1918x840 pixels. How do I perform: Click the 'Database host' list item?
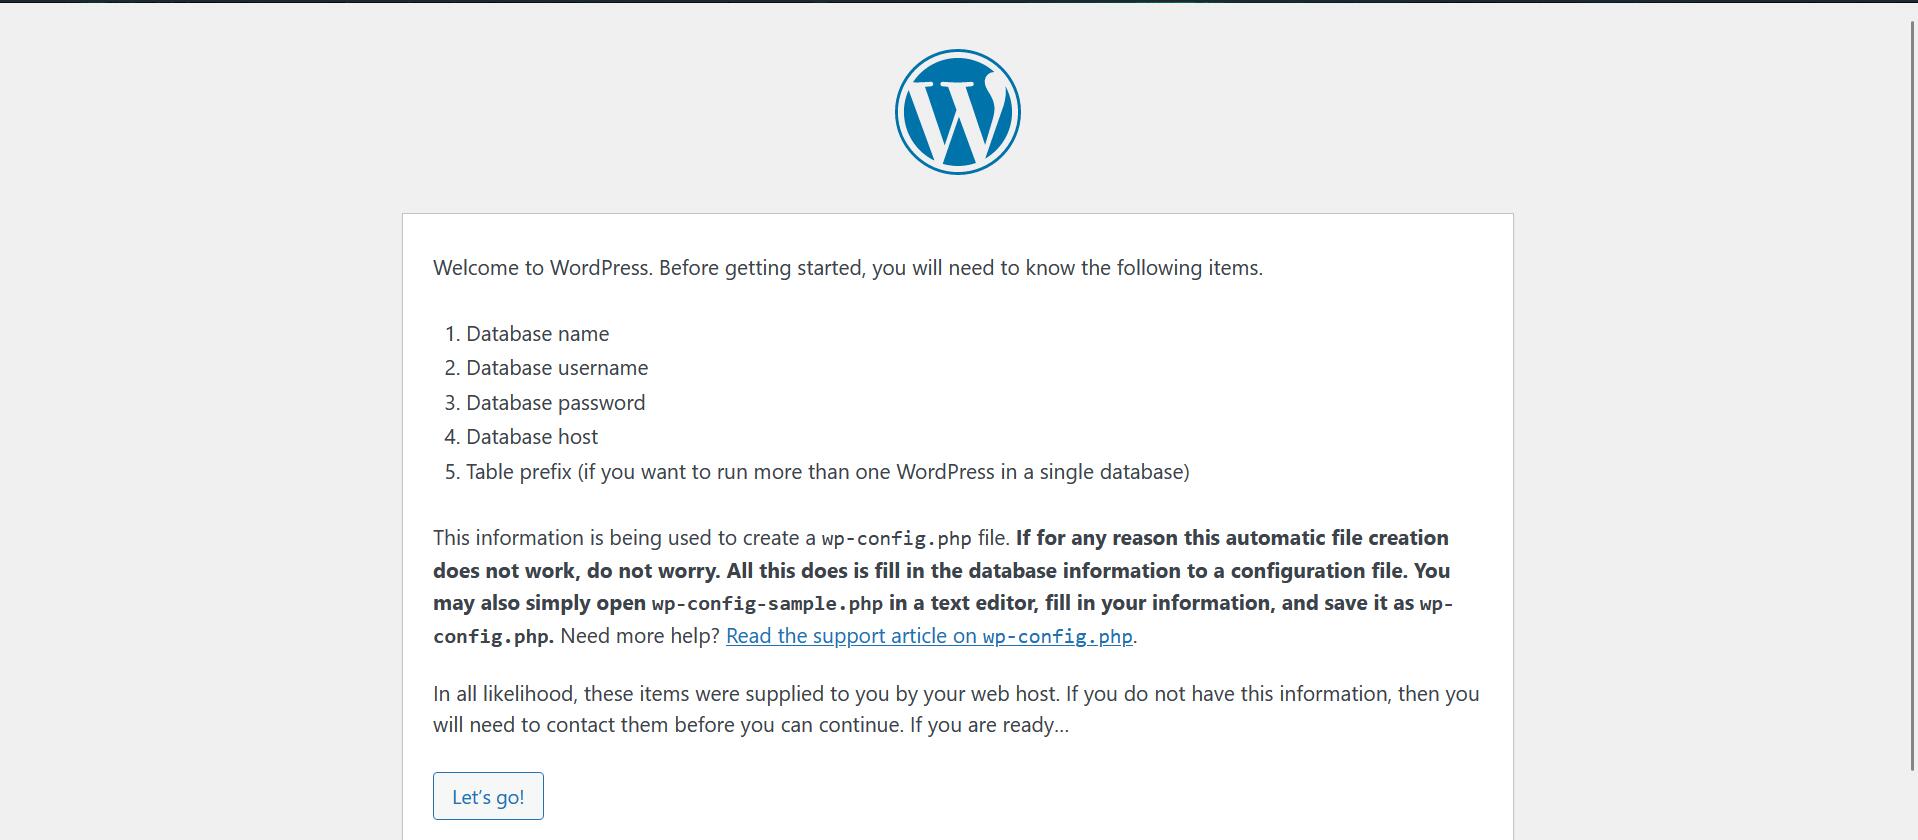pyautogui.click(x=532, y=437)
